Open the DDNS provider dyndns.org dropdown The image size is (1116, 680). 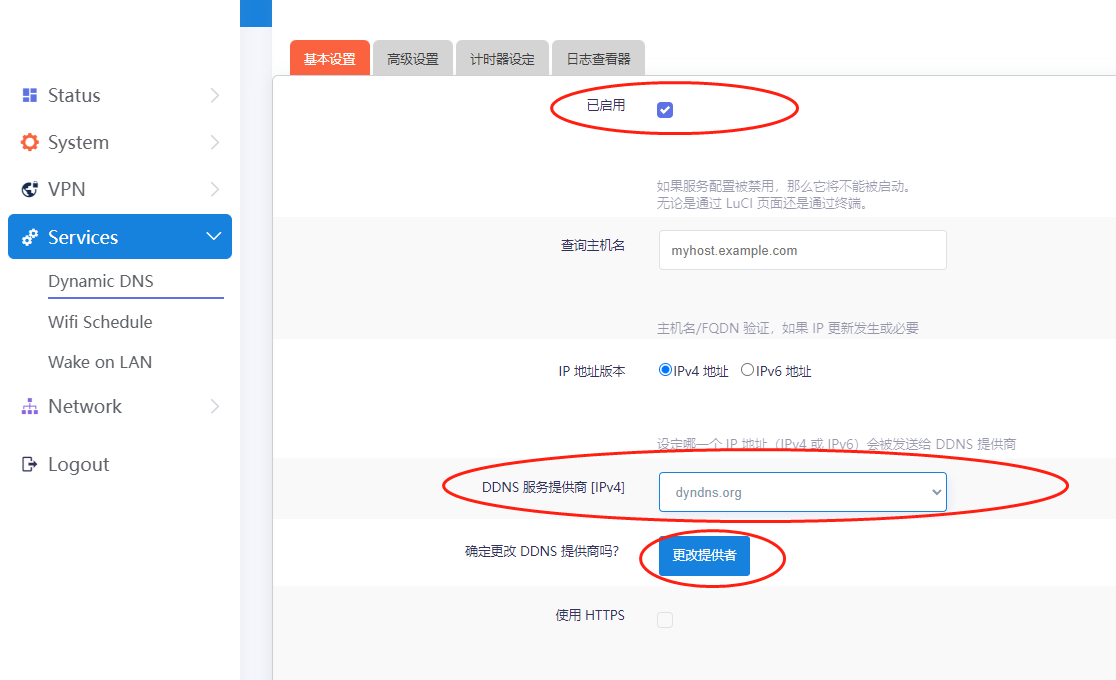802,492
